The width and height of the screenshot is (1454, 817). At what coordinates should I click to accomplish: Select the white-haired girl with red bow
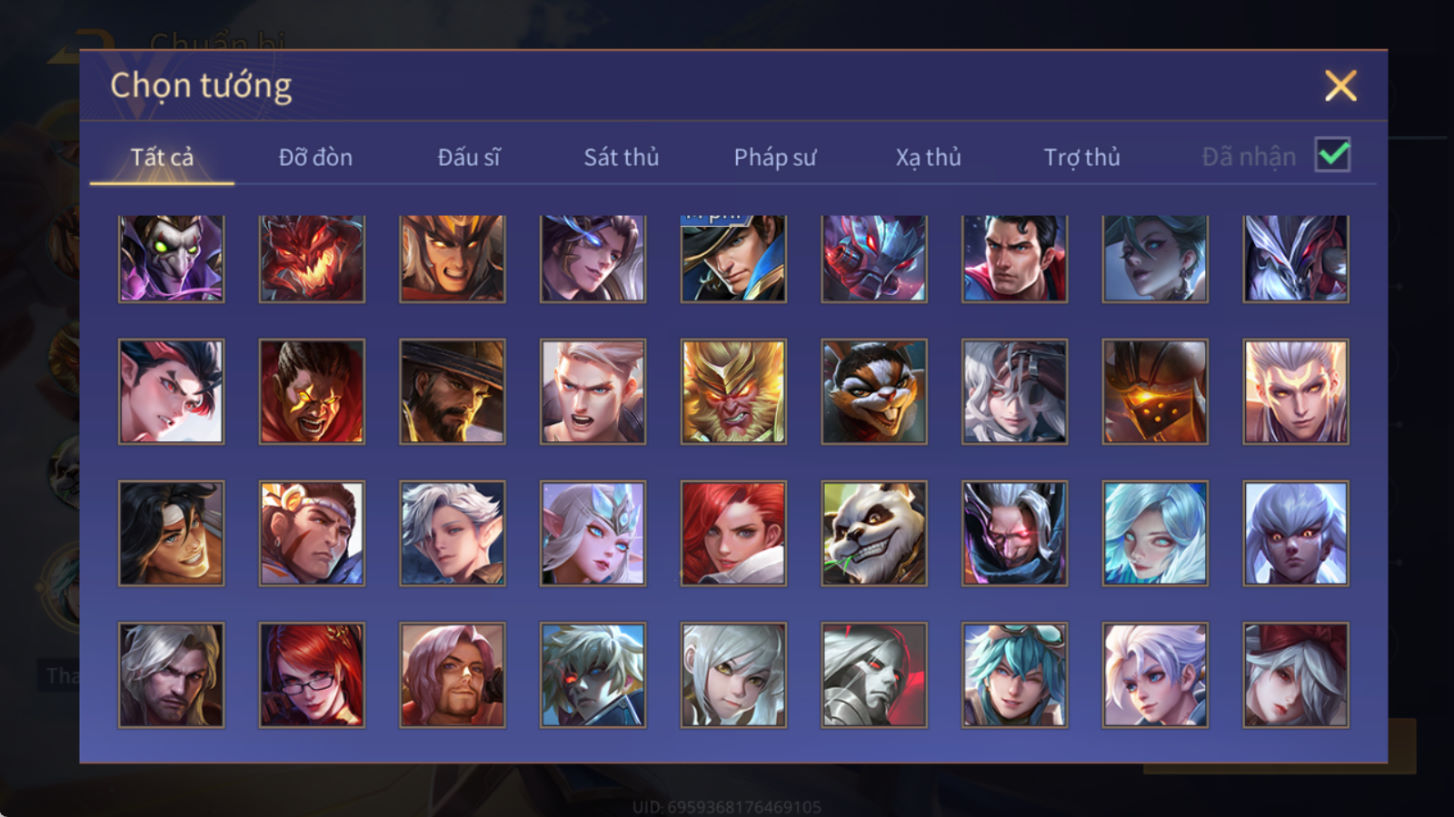click(1296, 675)
